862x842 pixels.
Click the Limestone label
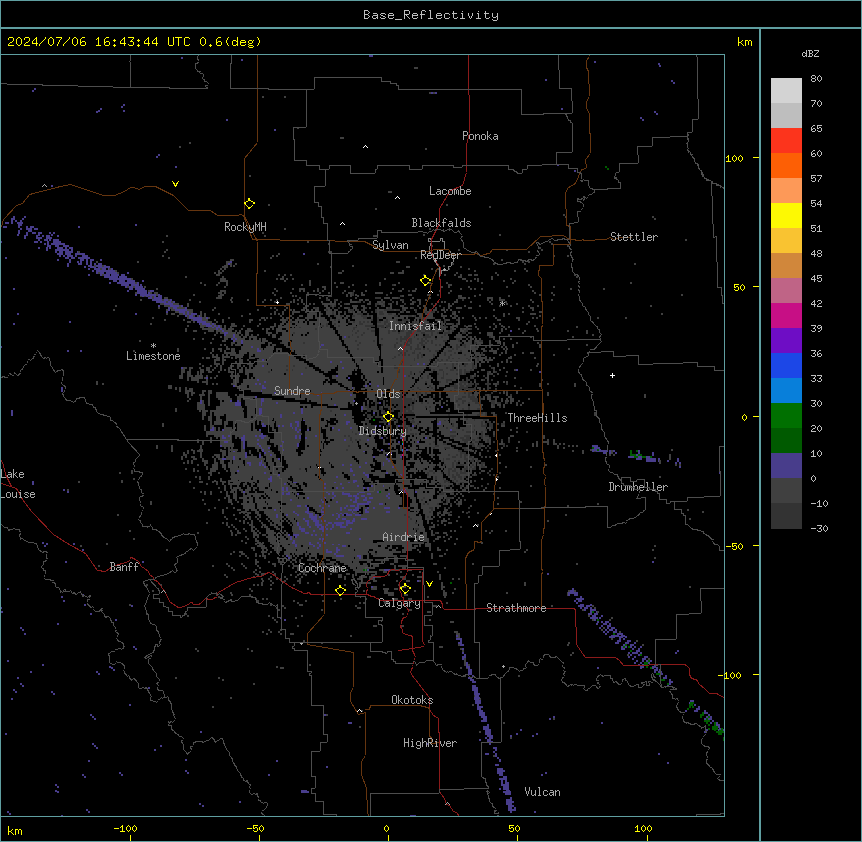(x=153, y=356)
